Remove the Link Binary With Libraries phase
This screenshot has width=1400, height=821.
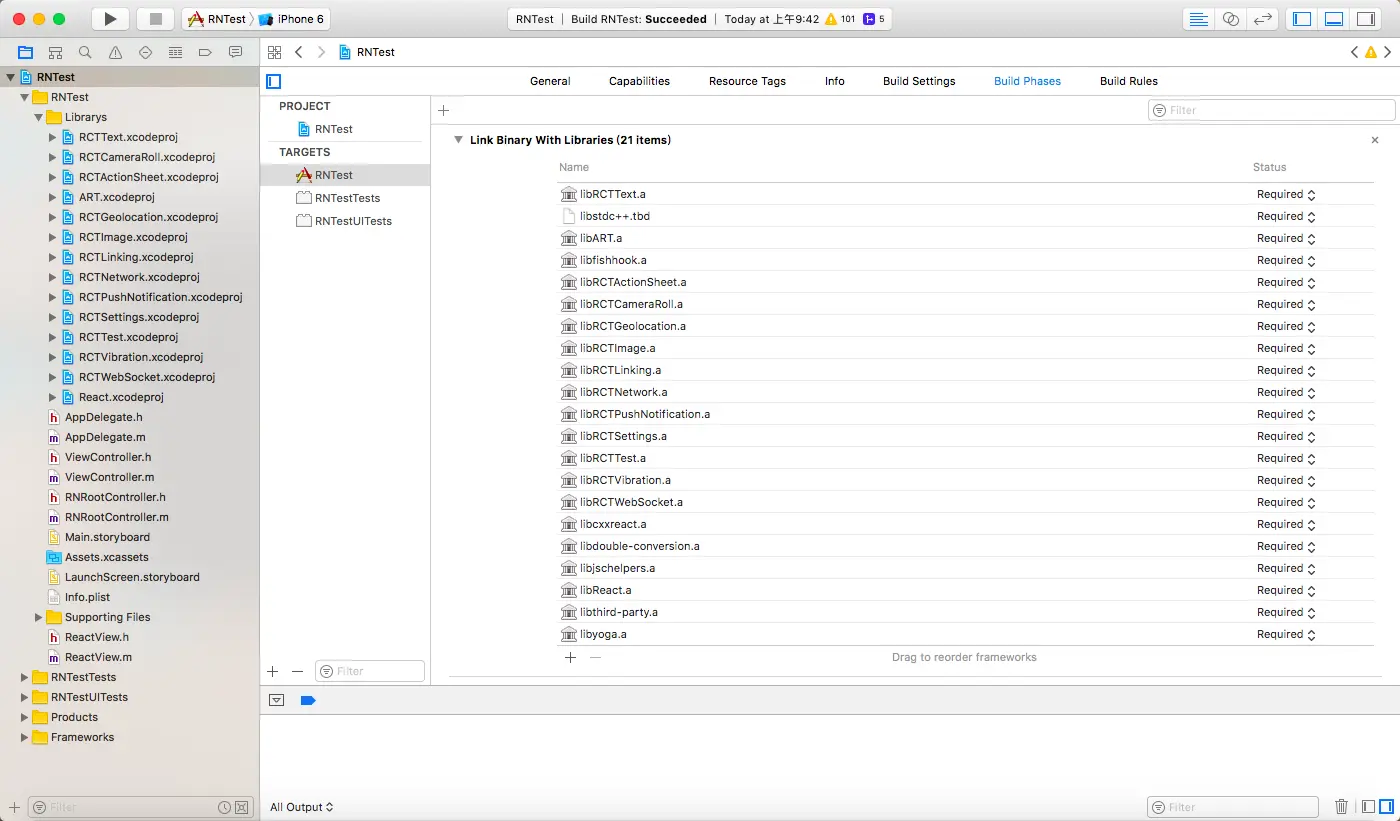(x=1375, y=141)
